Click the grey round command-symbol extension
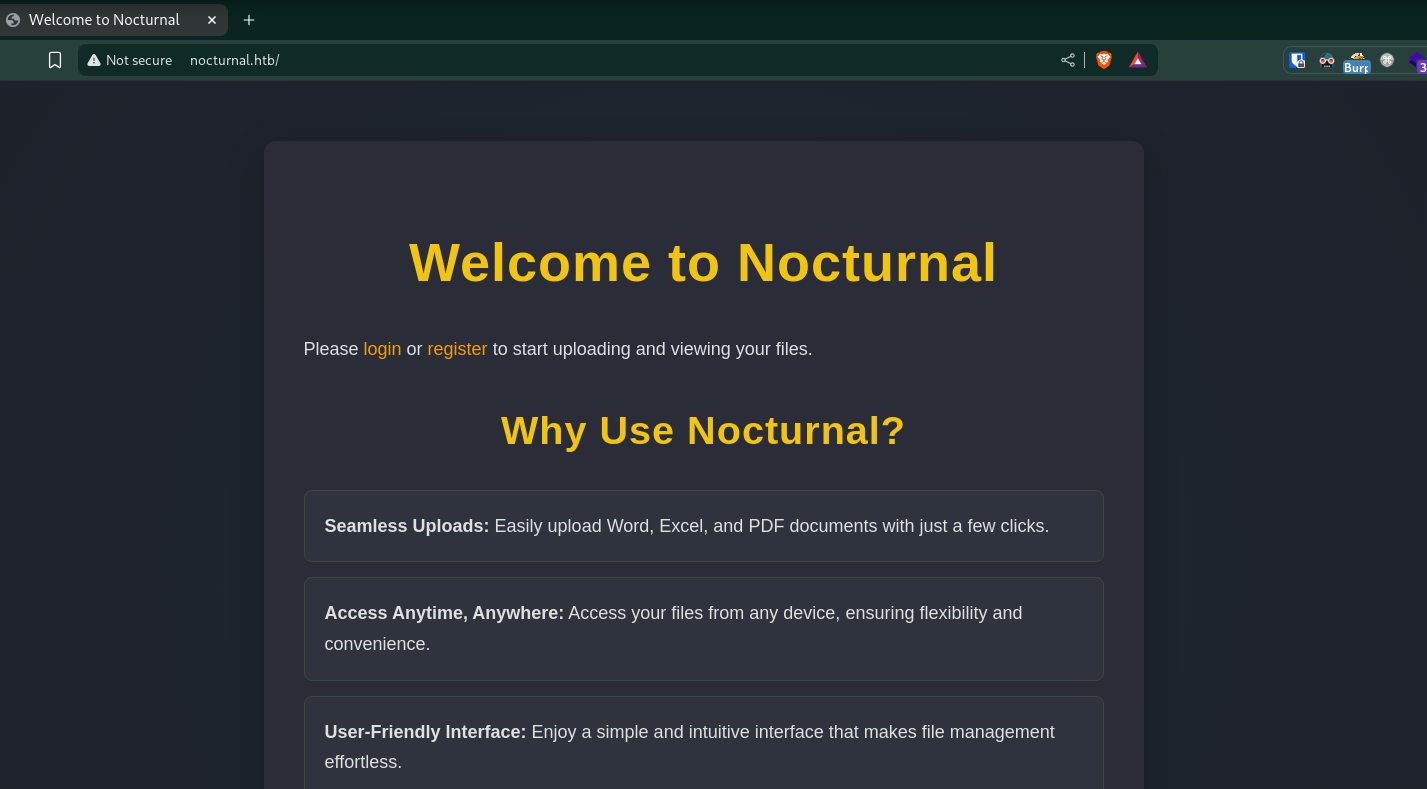1427x789 pixels. coord(1387,60)
